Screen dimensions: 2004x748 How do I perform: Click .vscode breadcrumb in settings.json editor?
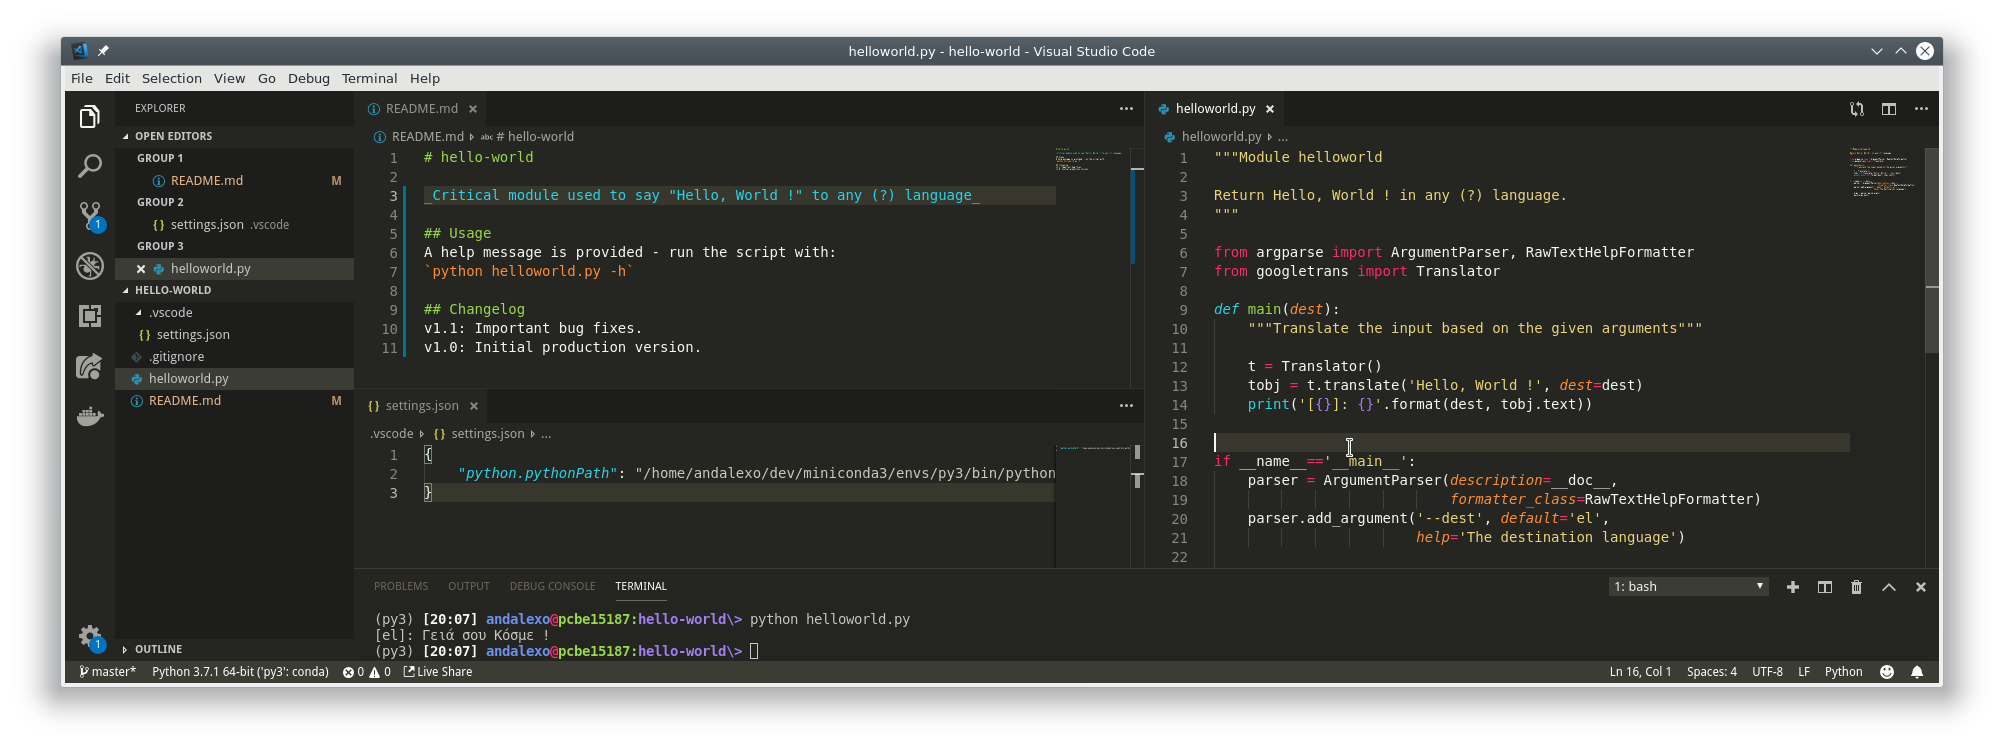coord(392,434)
